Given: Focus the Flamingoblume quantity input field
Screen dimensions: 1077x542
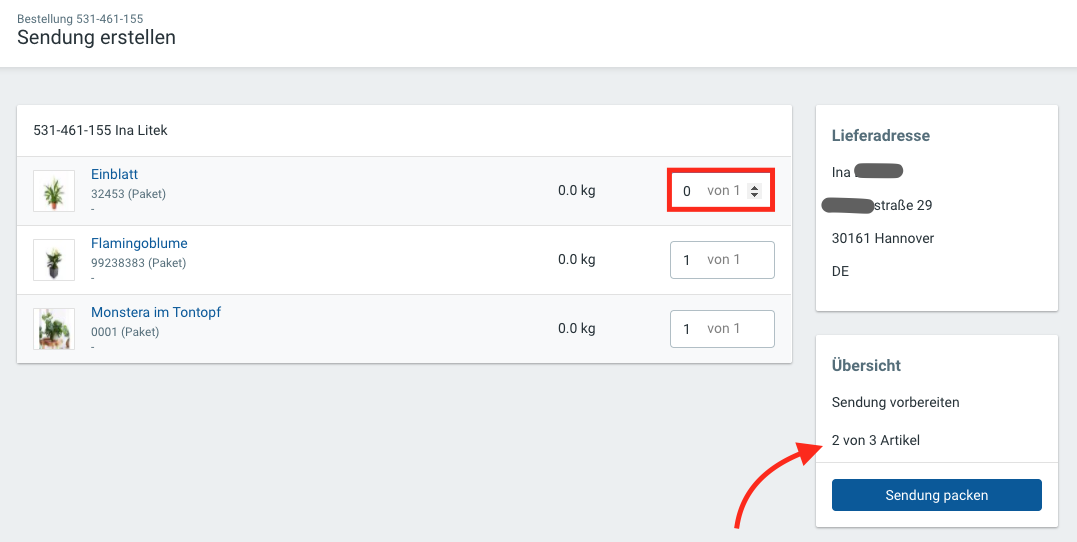Looking at the screenshot, I should tap(722, 260).
